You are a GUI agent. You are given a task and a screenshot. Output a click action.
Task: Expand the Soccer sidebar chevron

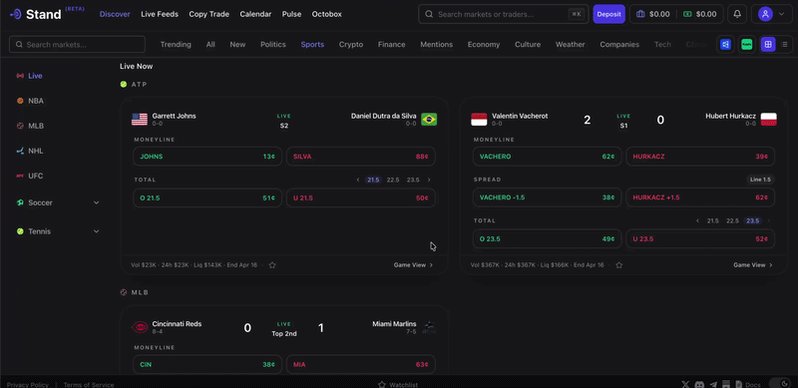pos(96,203)
